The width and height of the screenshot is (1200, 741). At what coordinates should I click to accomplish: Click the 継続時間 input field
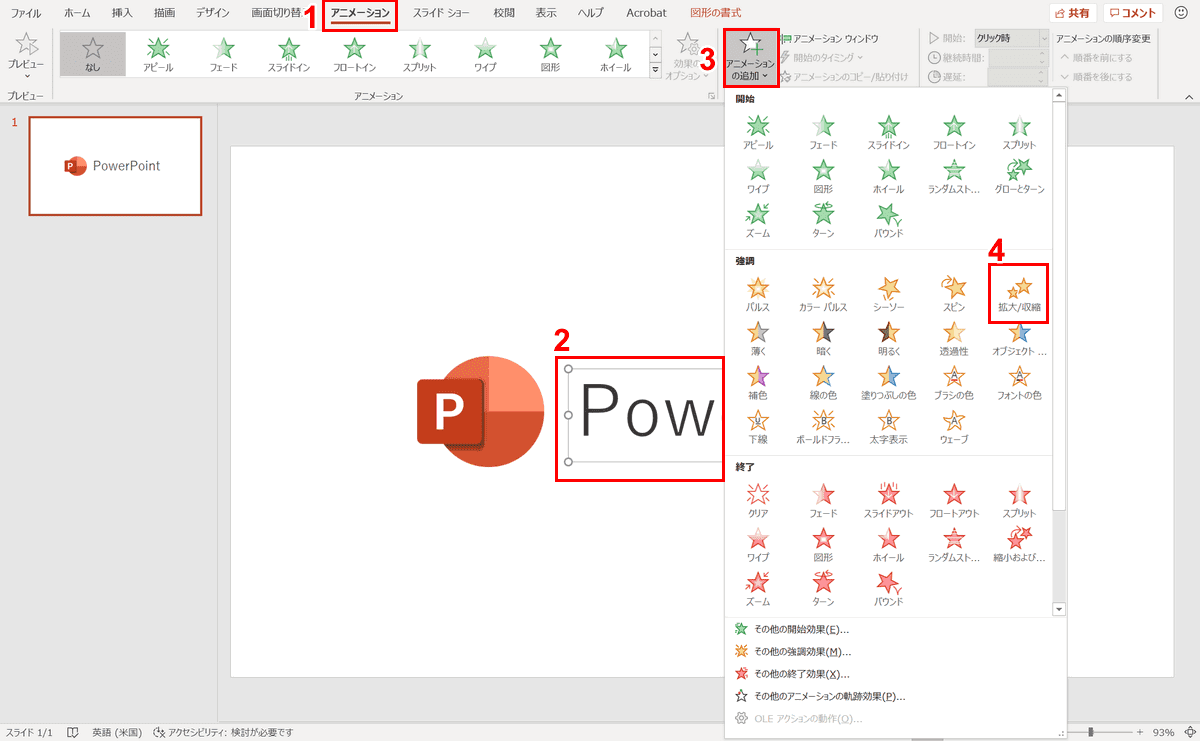pyautogui.click(x=1018, y=58)
